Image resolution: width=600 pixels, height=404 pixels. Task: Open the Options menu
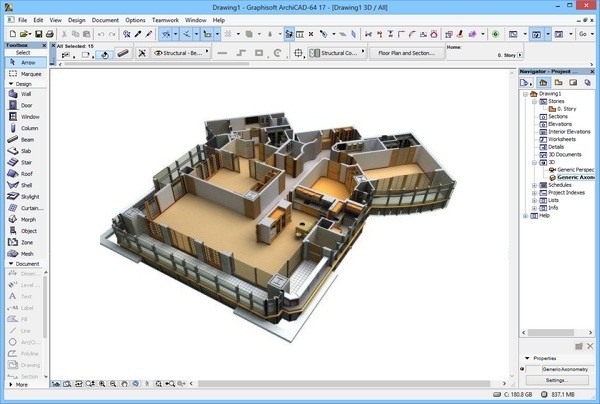pyautogui.click(x=135, y=20)
